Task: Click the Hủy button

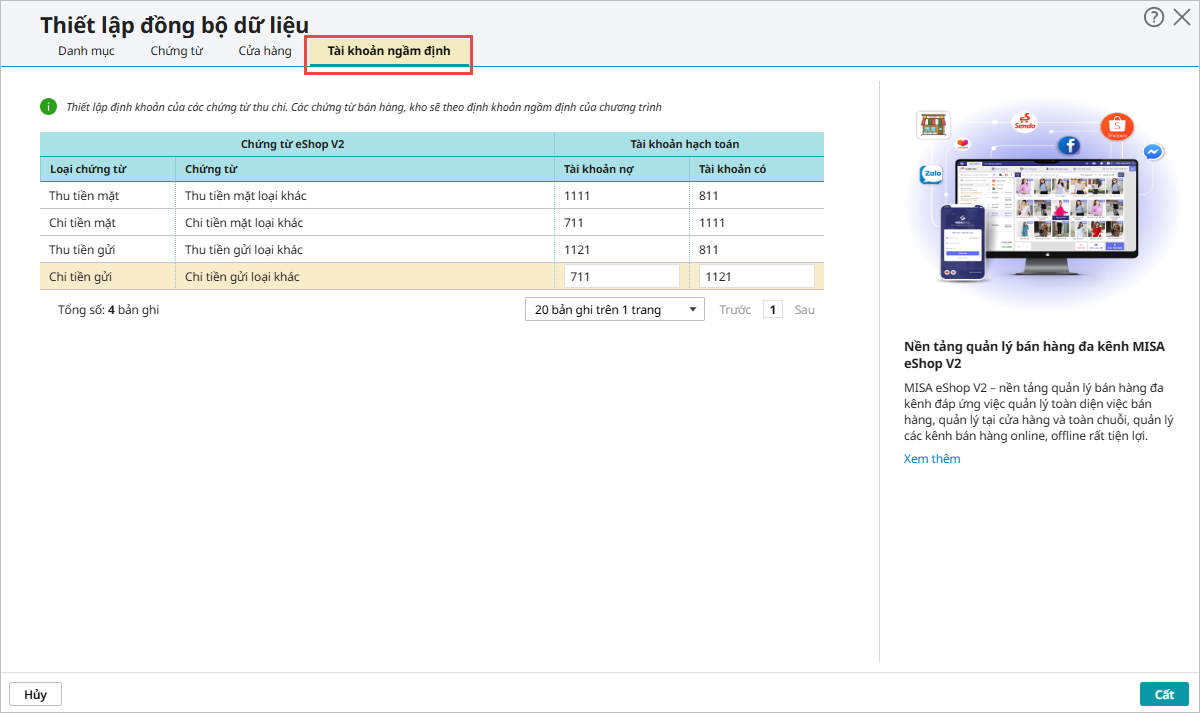Action: pos(35,694)
